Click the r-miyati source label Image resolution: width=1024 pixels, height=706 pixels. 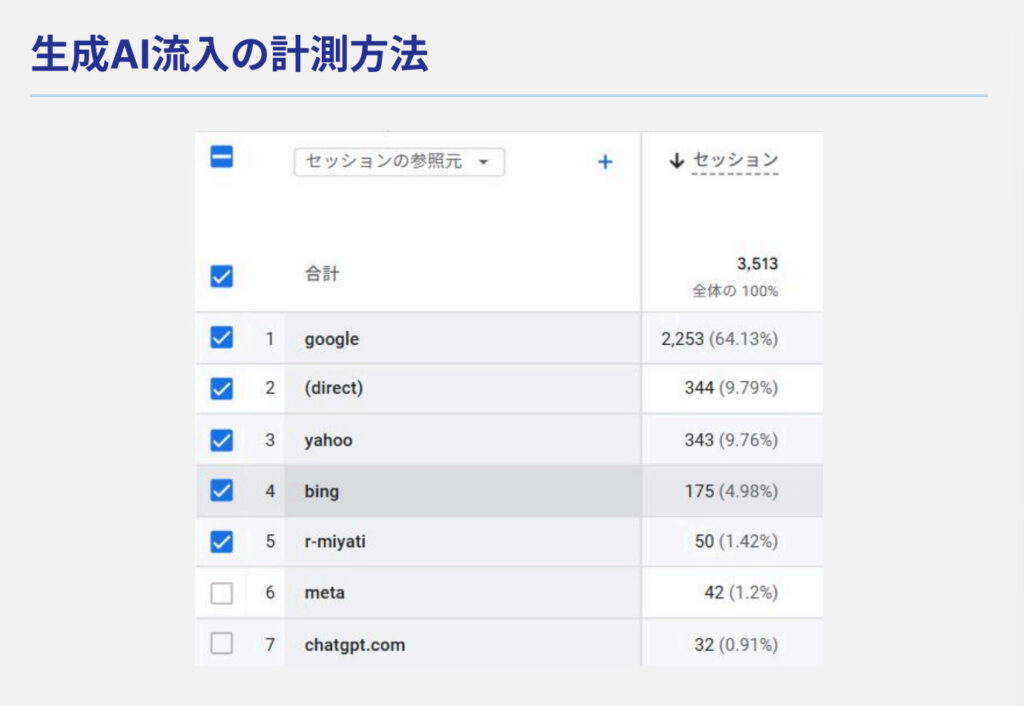point(332,542)
